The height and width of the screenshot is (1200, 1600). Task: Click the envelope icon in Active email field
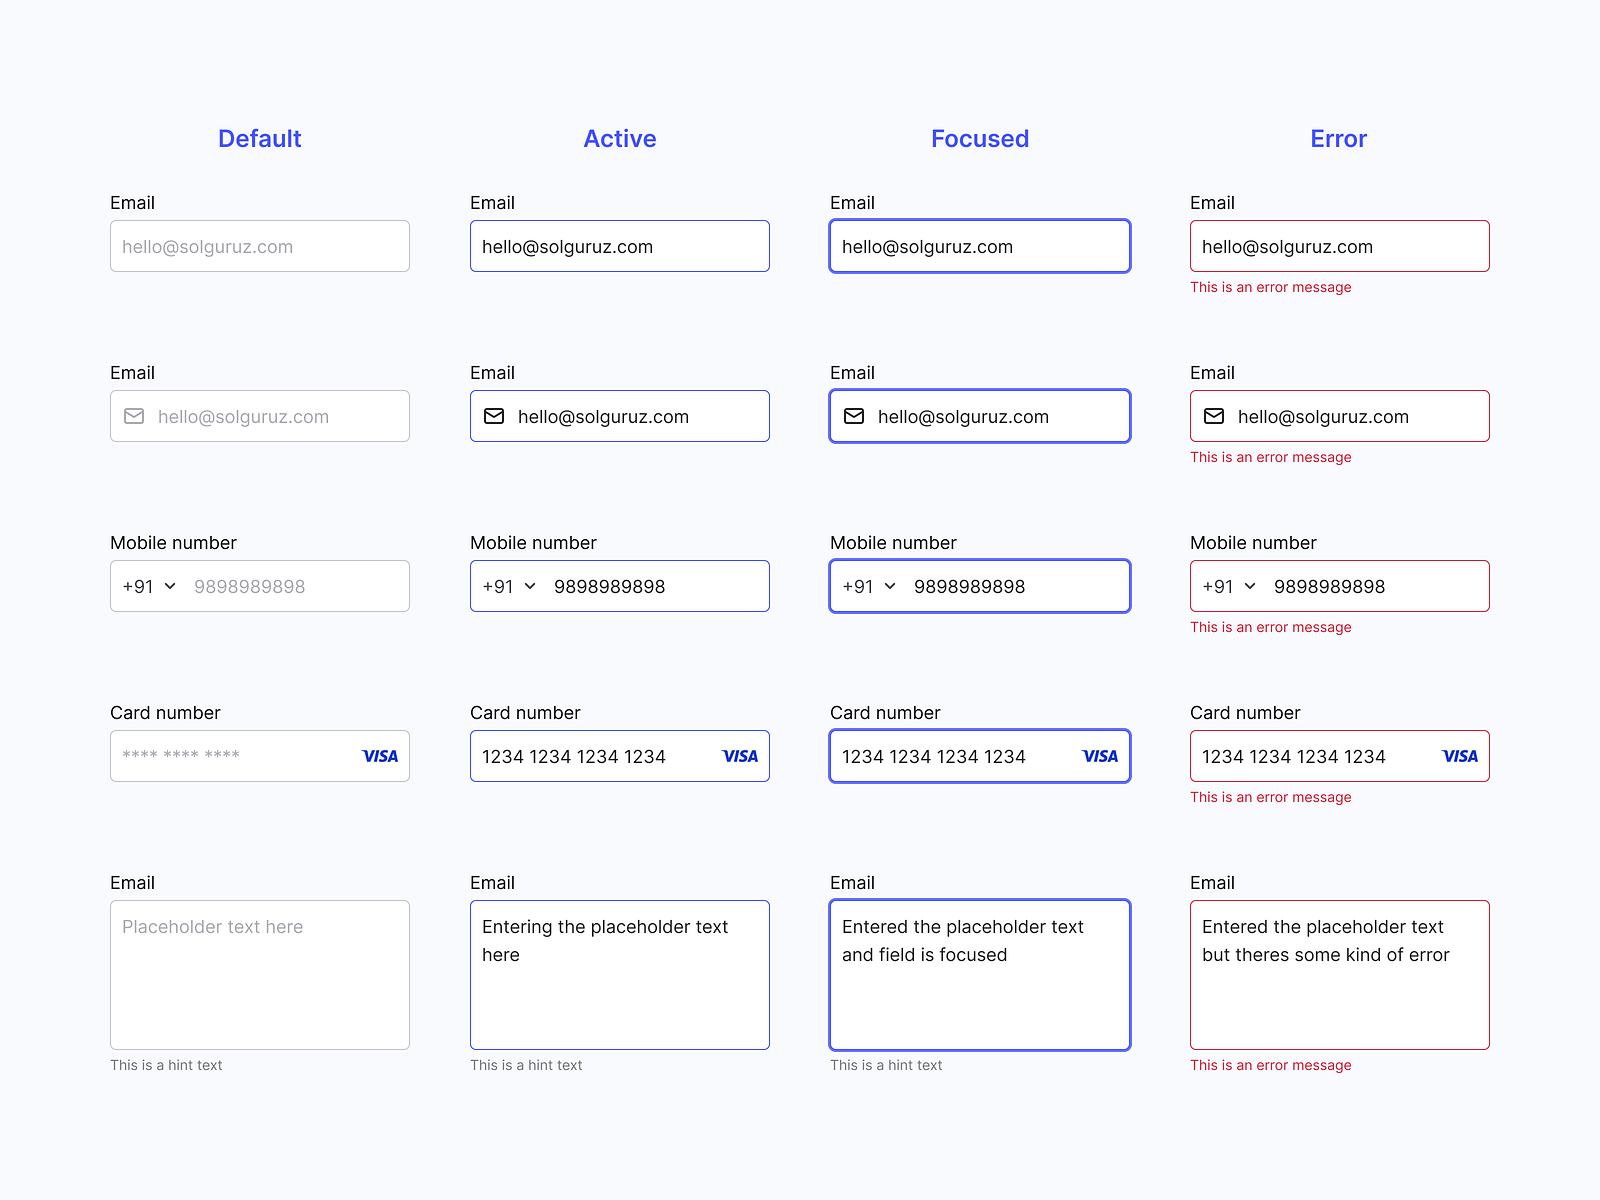[494, 416]
